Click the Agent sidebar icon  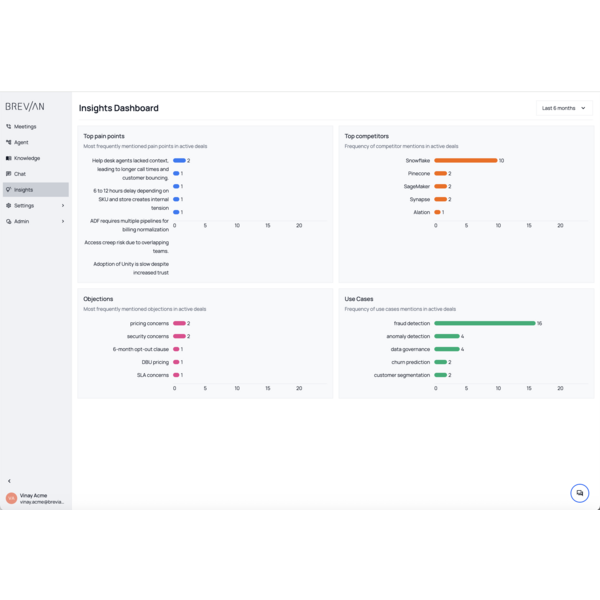click(x=9, y=143)
